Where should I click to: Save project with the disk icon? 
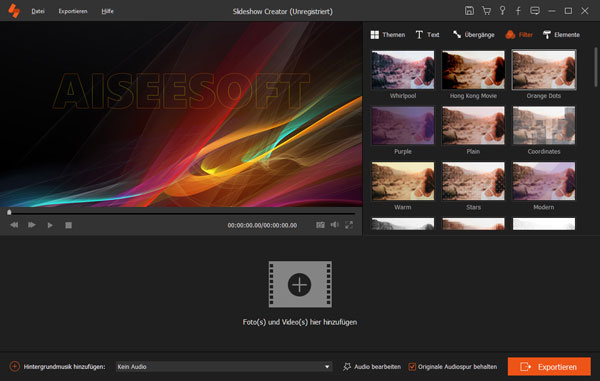[469, 11]
